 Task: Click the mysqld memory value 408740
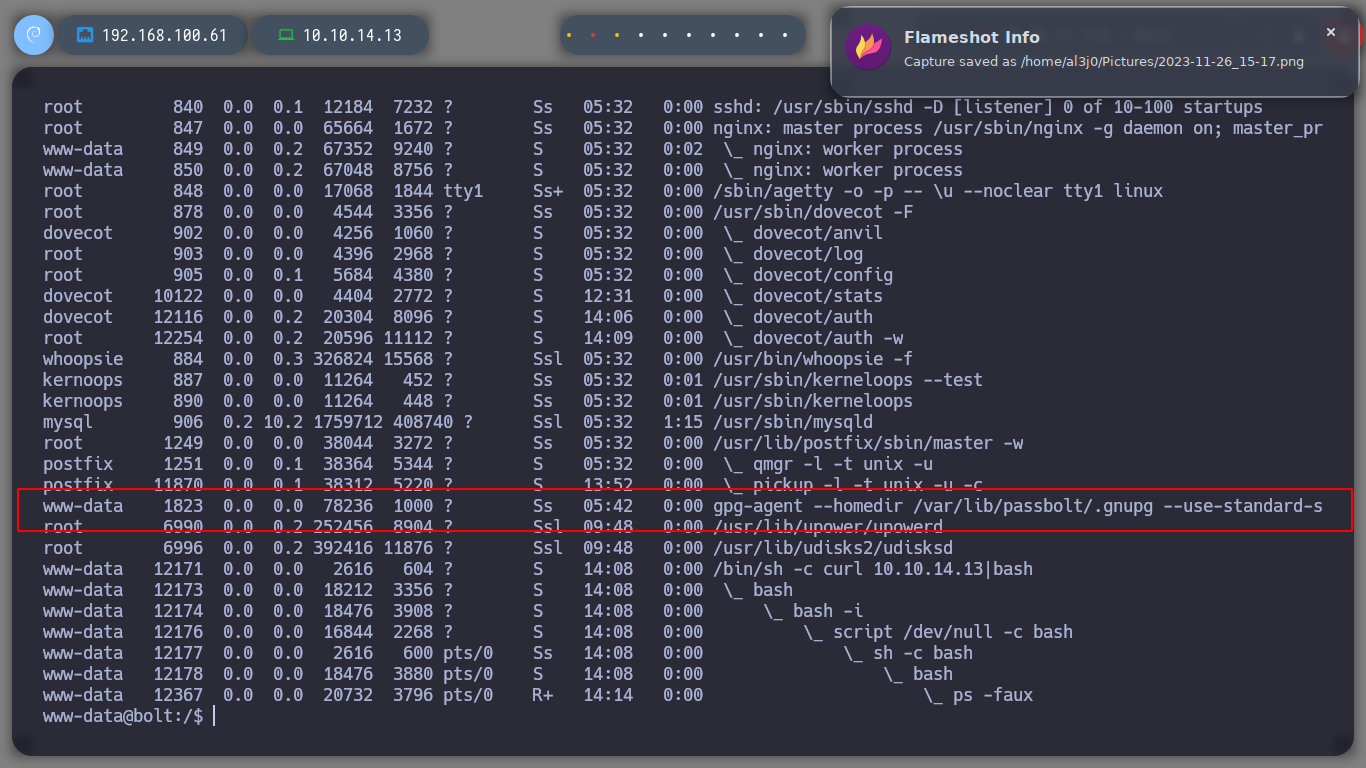pyautogui.click(x=423, y=422)
